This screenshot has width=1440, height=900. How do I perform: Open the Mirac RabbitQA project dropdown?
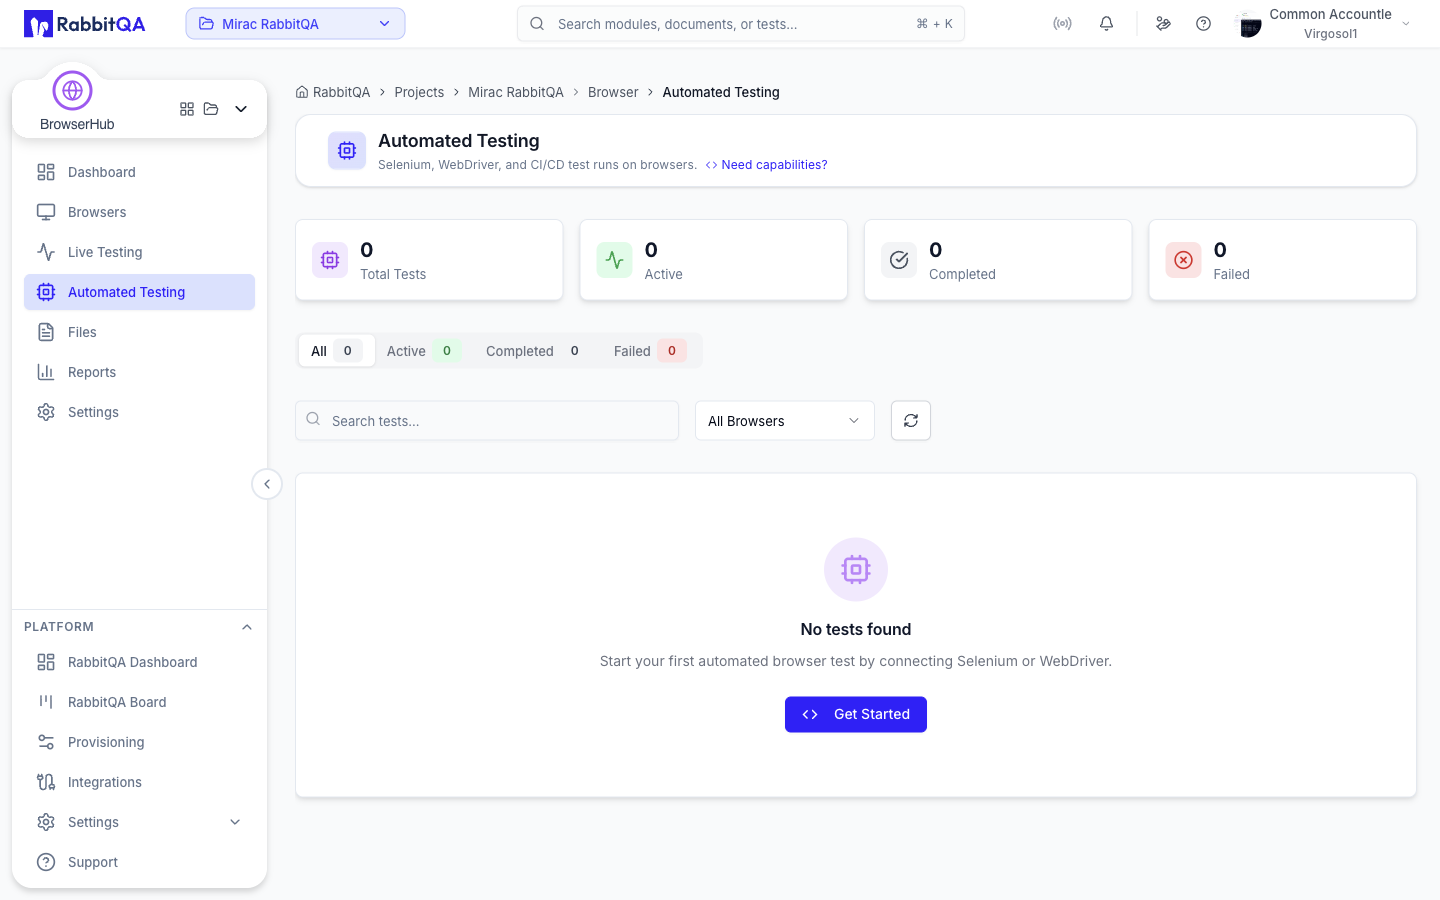point(295,24)
